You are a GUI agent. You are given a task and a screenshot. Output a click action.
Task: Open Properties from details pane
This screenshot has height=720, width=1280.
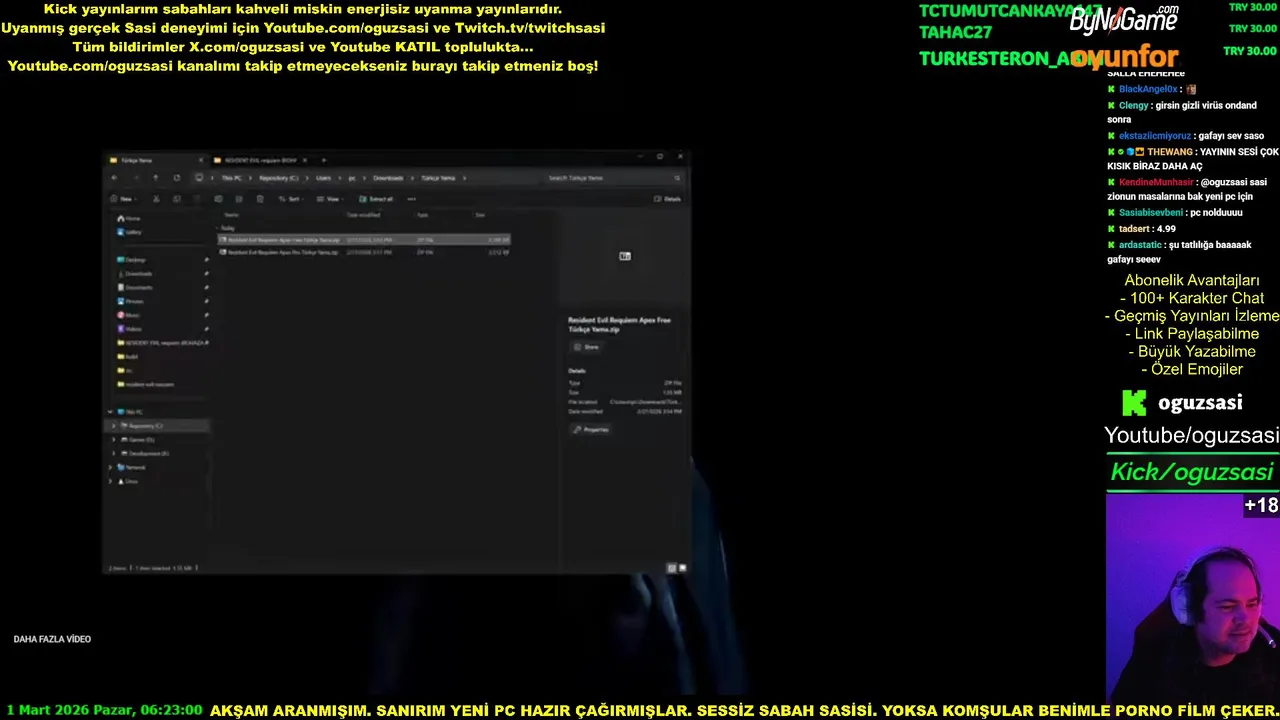pos(590,429)
